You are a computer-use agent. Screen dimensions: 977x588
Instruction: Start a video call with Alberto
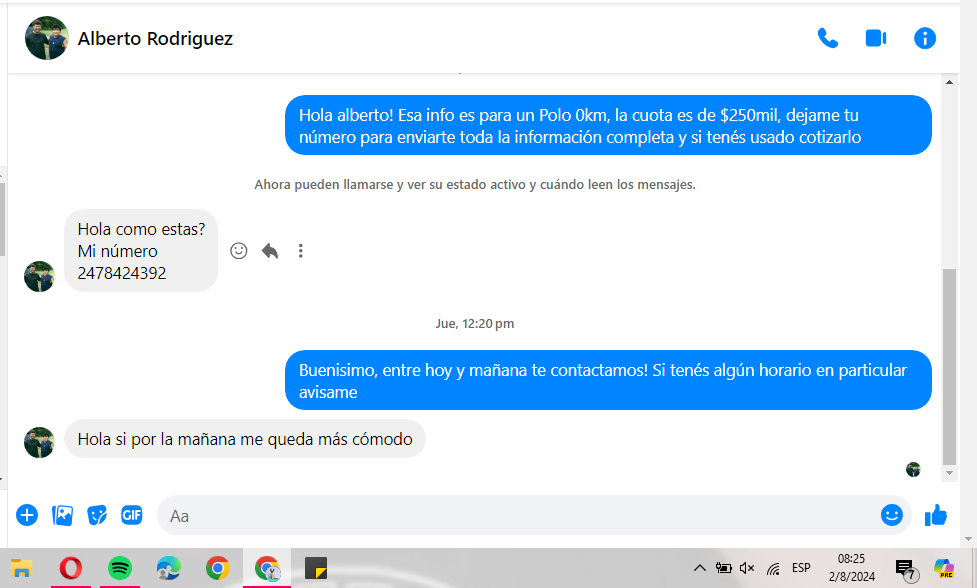point(876,38)
